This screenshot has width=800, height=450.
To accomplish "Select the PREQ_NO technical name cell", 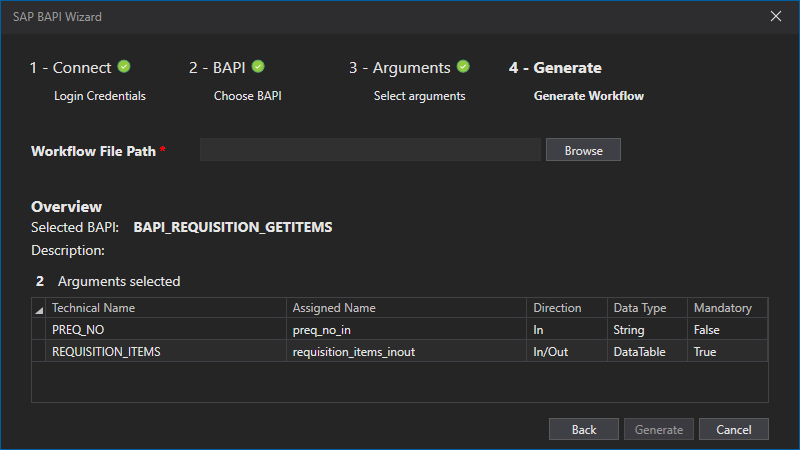I will [x=166, y=330].
